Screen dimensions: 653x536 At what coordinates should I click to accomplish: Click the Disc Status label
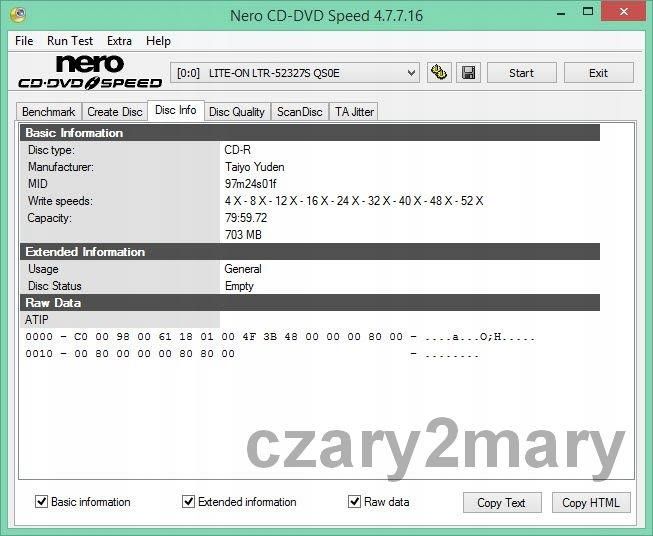pos(55,286)
